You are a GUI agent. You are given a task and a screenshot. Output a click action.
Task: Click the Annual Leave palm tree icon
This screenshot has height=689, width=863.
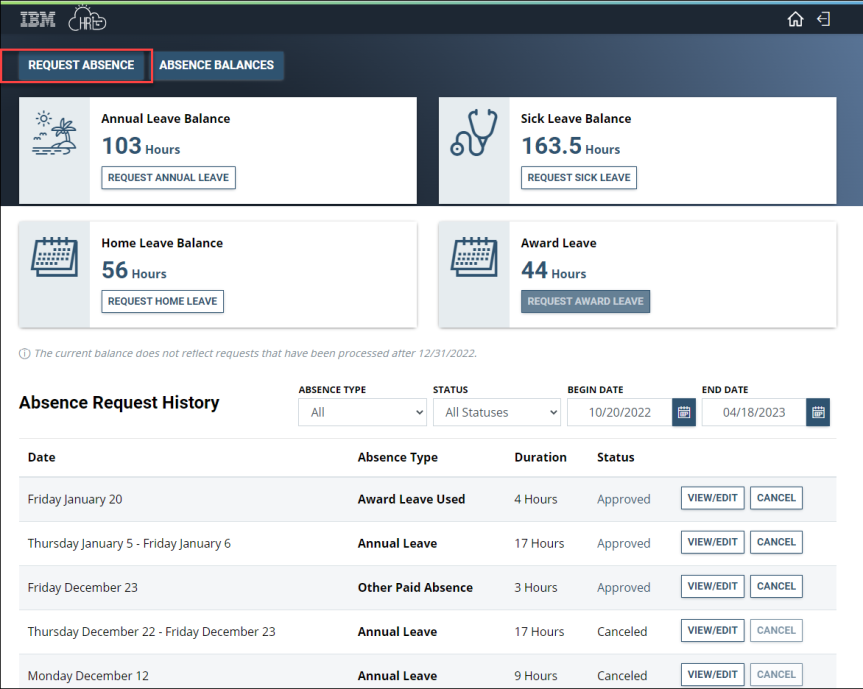[x=55, y=133]
